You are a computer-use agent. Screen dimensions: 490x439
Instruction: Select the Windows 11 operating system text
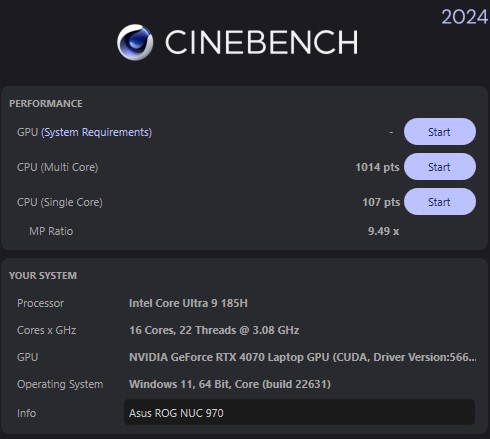[230, 384]
